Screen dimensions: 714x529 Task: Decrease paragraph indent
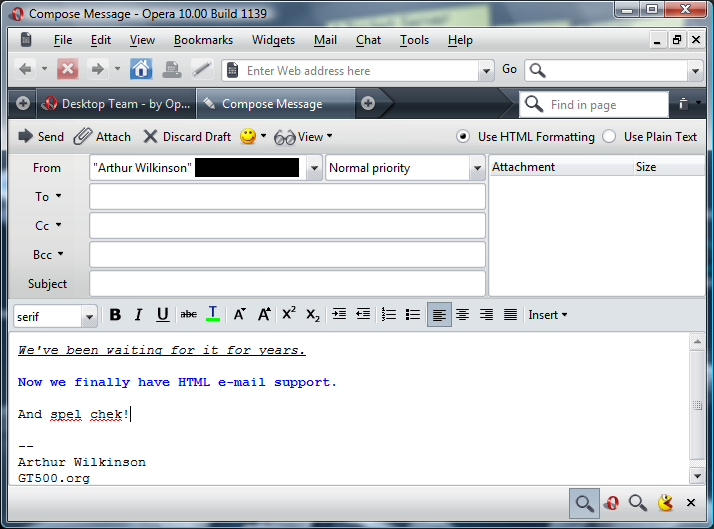tap(363, 315)
